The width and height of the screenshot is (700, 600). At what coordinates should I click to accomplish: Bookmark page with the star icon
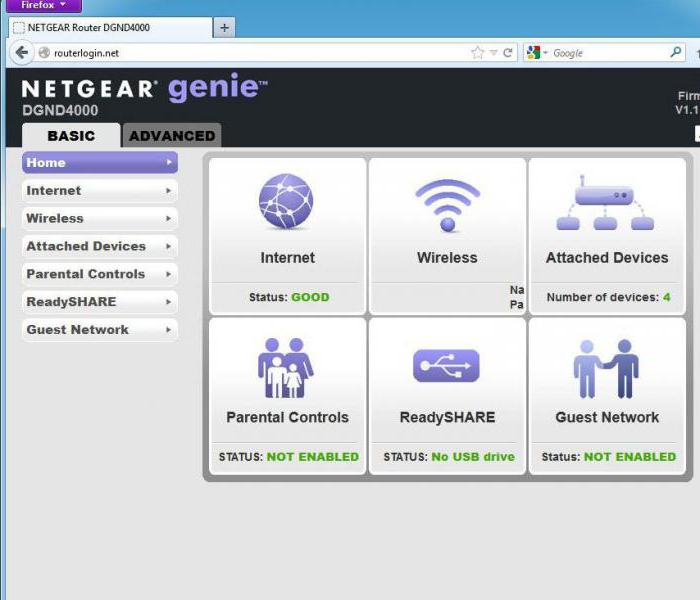pos(478,53)
